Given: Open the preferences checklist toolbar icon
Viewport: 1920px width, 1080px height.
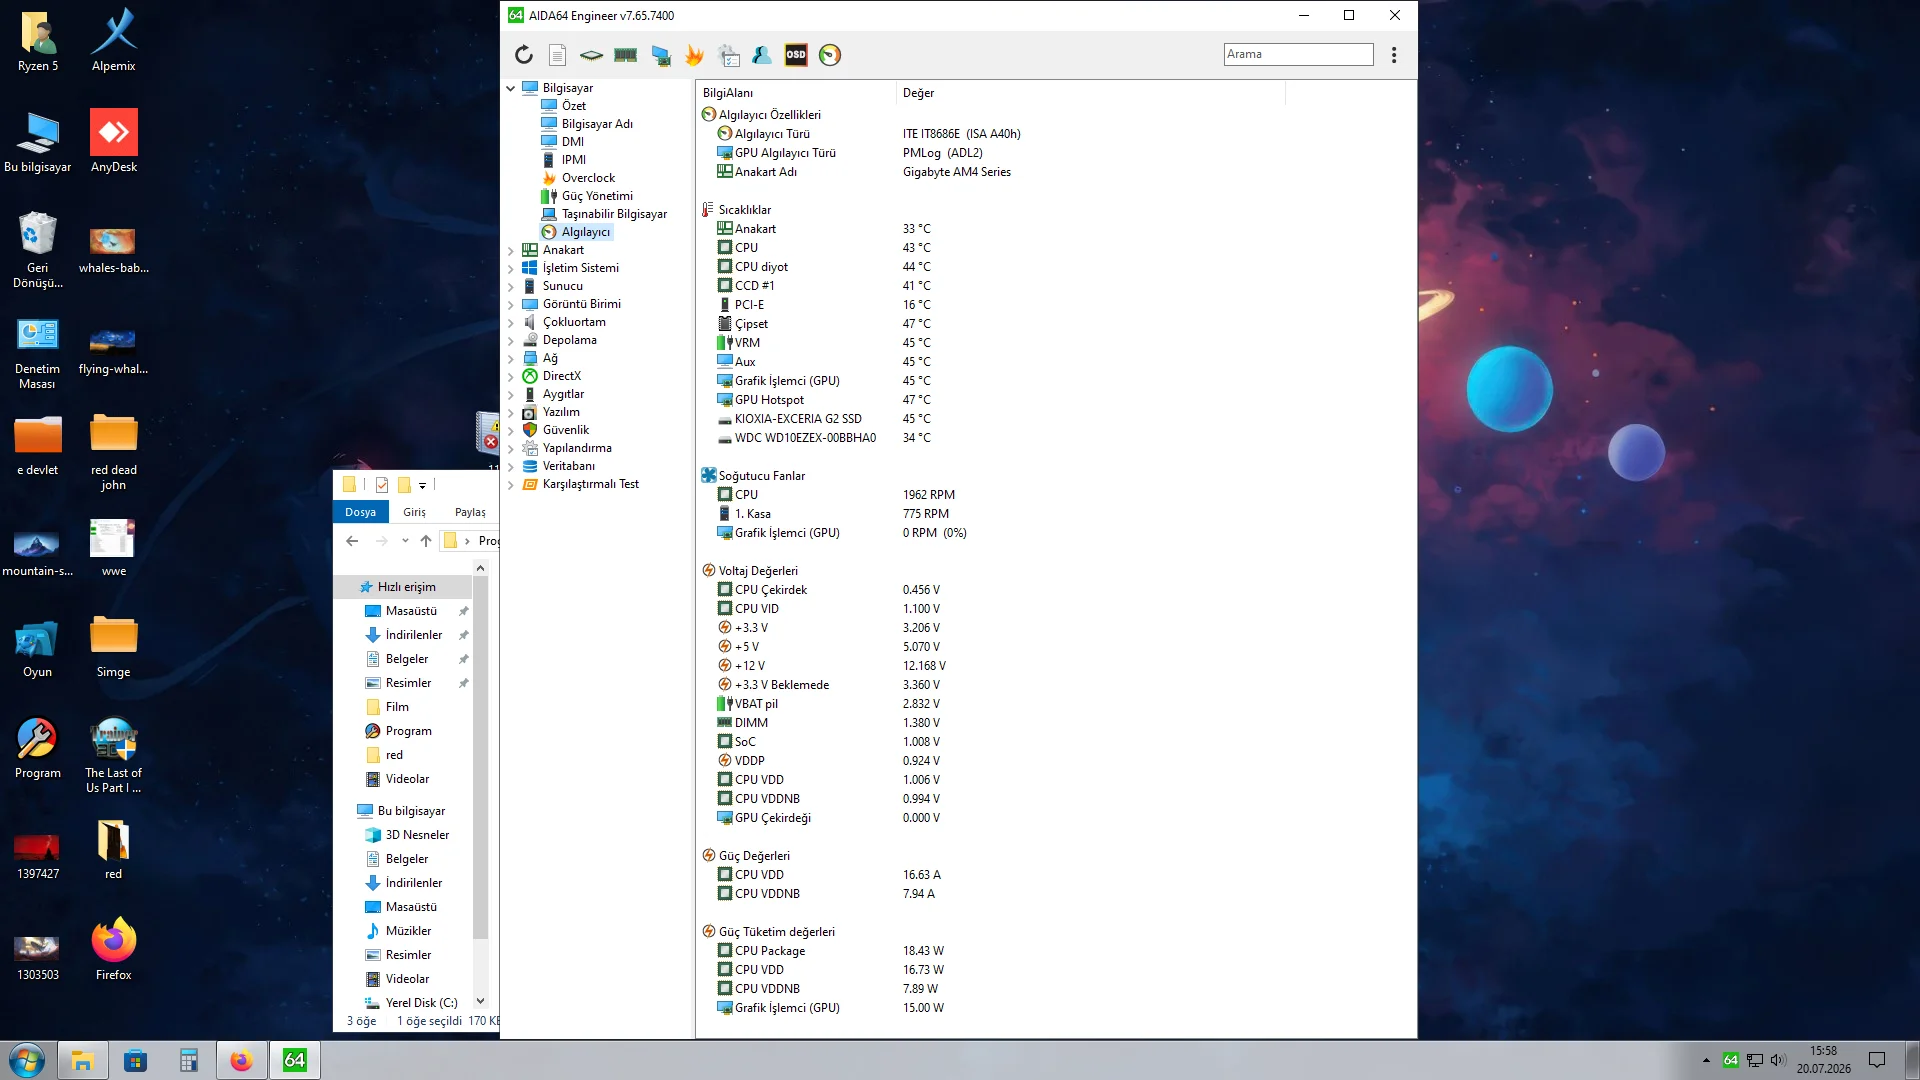Looking at the screenshot, I should click(x=728, y=55).
